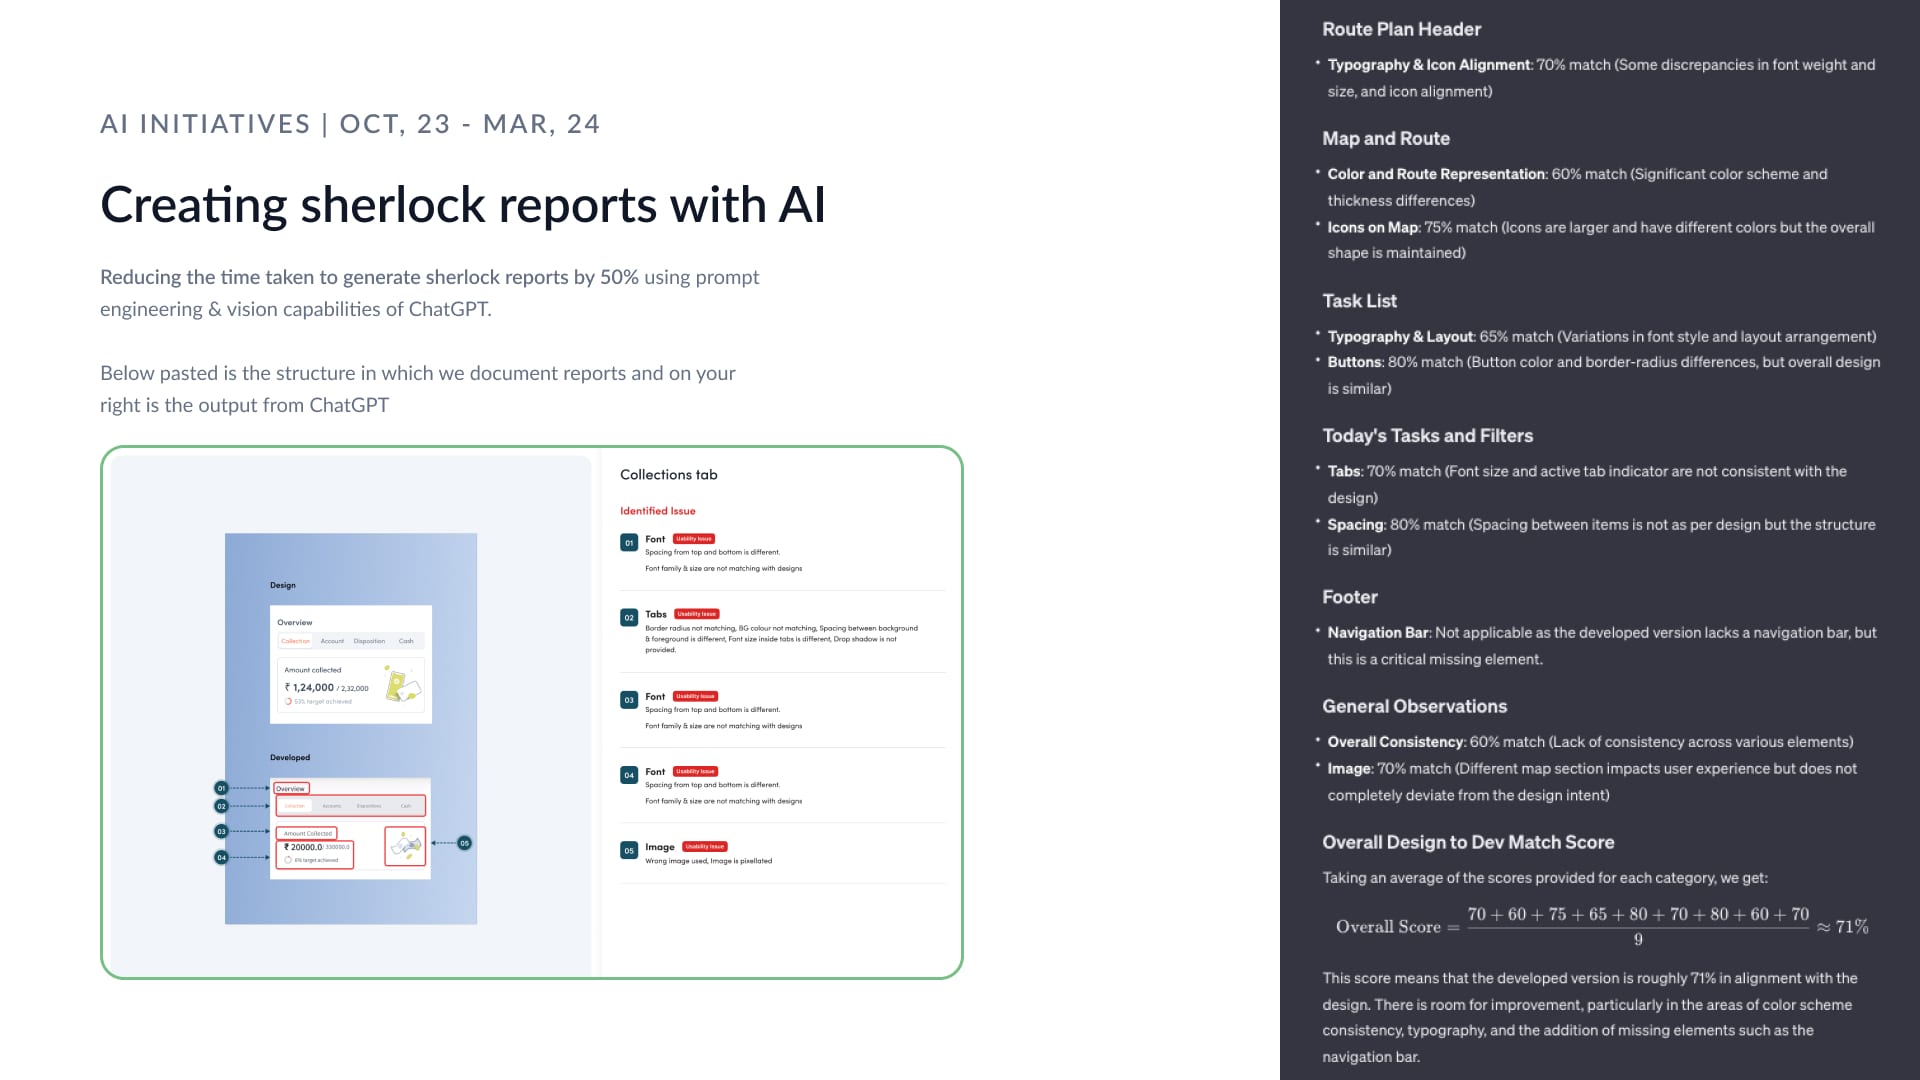The image size is (1920, 1080).
Task: Click the cash illustration in the Developed card
Action: (x=405, y=846)
